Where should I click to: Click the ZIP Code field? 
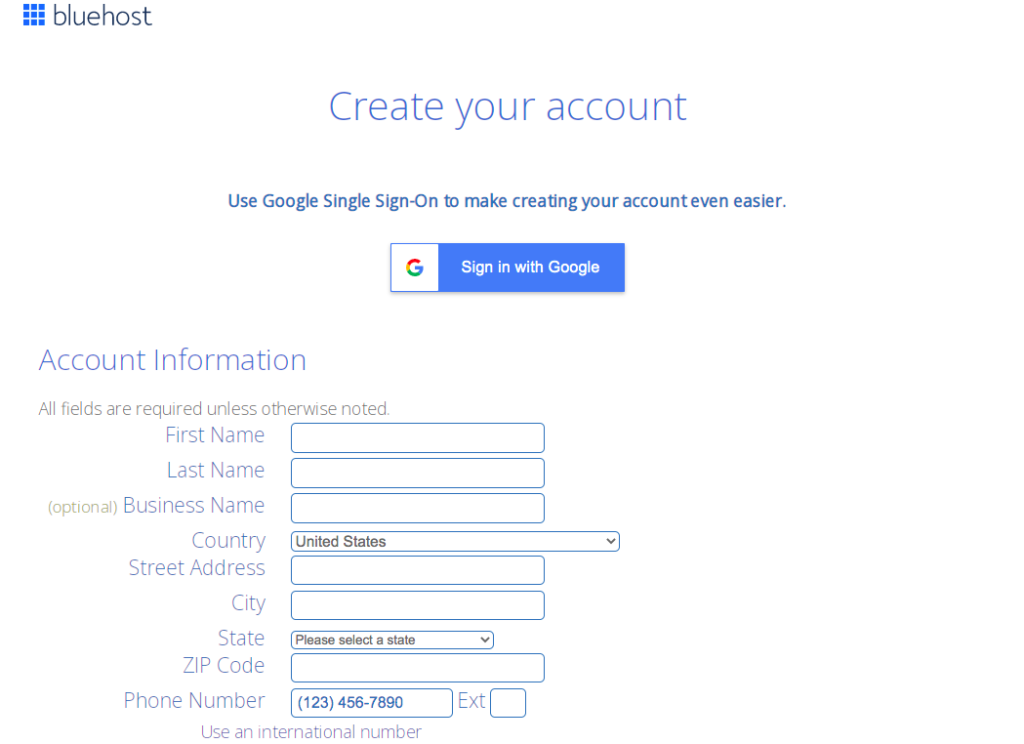[x=418, y=668]
